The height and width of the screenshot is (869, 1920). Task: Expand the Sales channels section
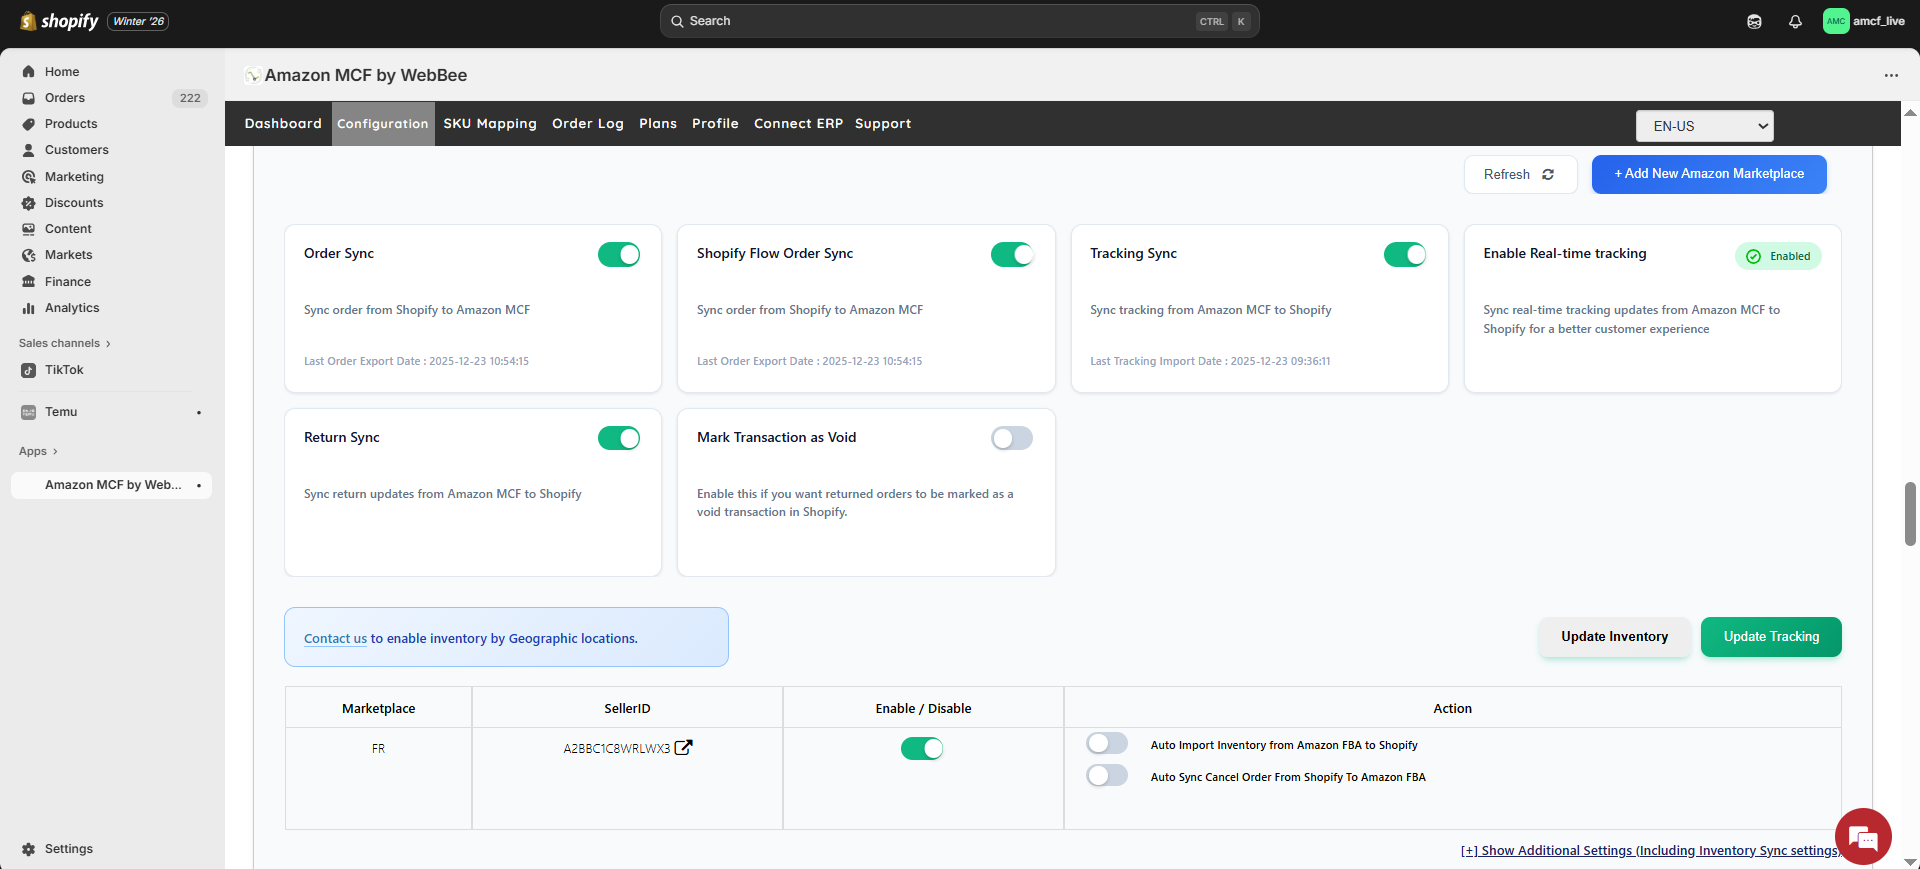point(64,343)
